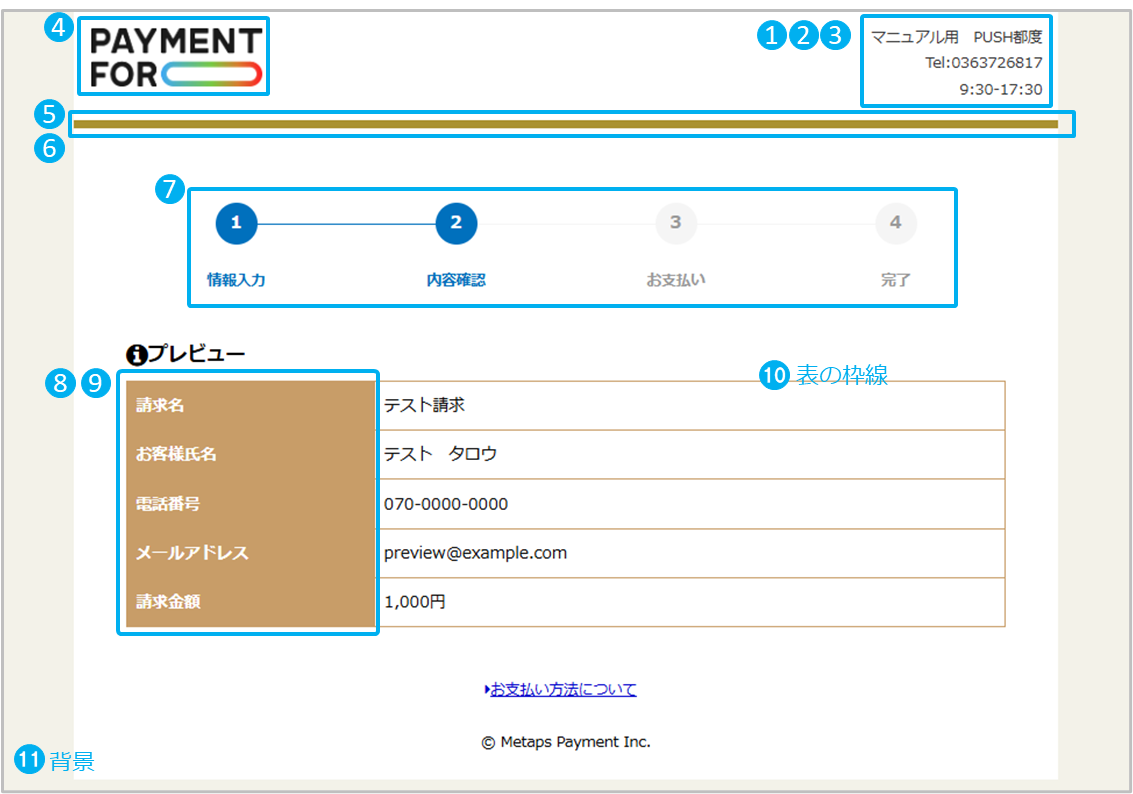
Task: Click the Tel:0363726817 phone number in header
Action: [x=984, y=63]
